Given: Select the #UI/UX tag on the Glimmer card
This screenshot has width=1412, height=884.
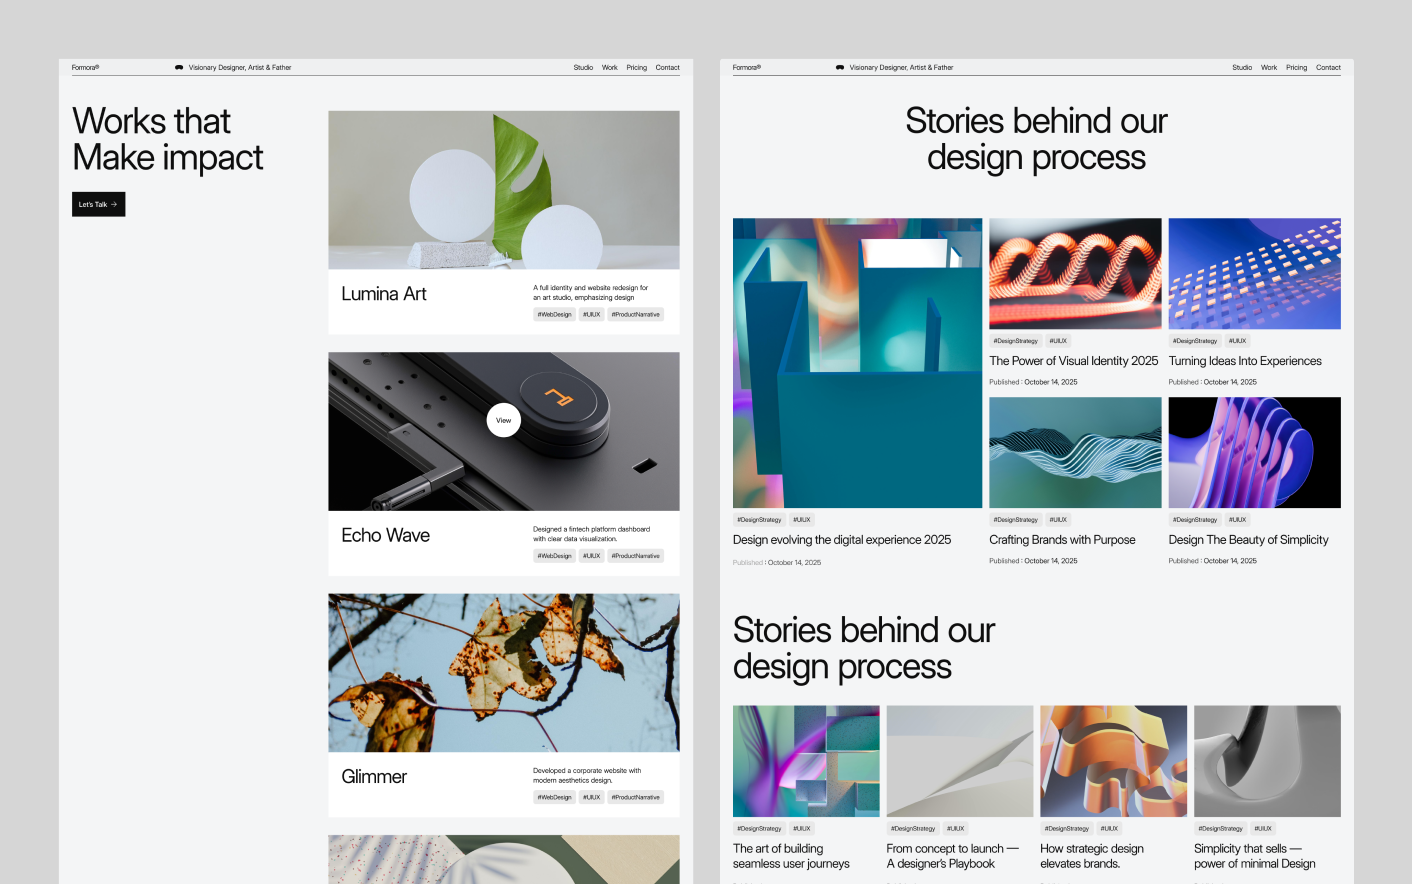Looking at the screenshot, I should (x=592, y=798).
